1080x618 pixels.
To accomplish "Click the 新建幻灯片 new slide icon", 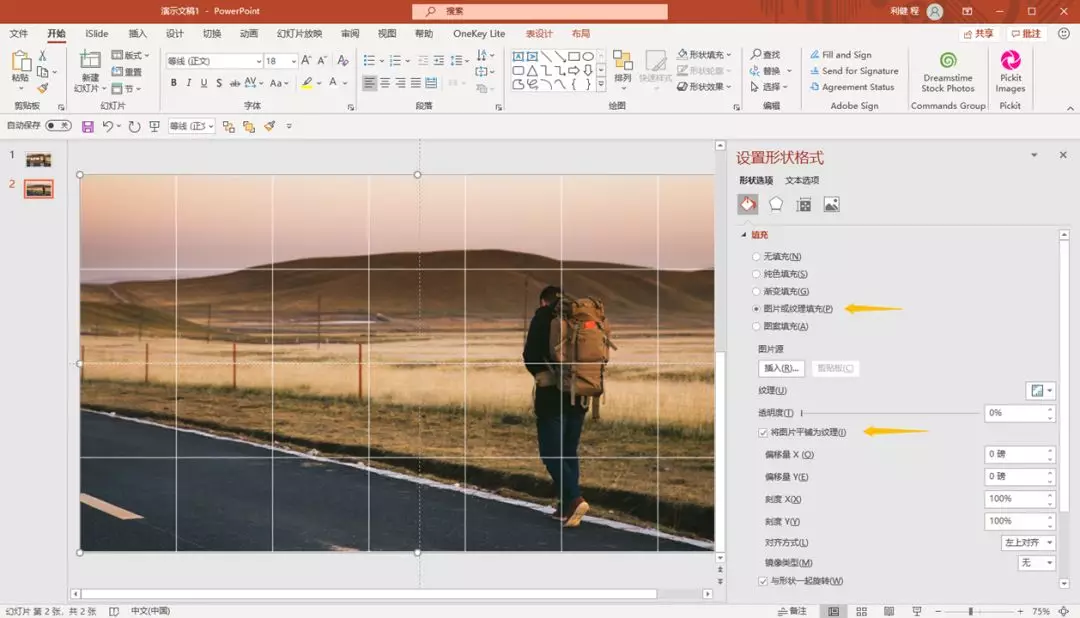I will point(90,61).
